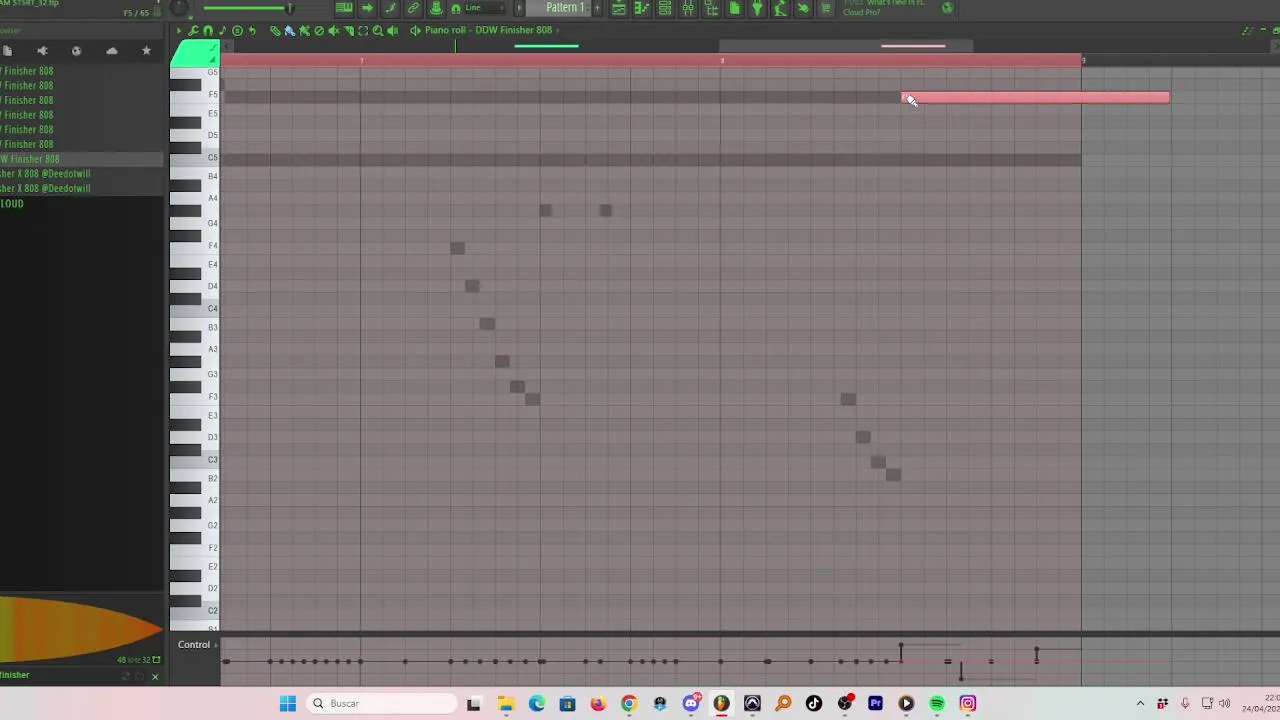Click the horizontal zoom scrollbar above grid

pyautogui.click(x=845, y=46)
